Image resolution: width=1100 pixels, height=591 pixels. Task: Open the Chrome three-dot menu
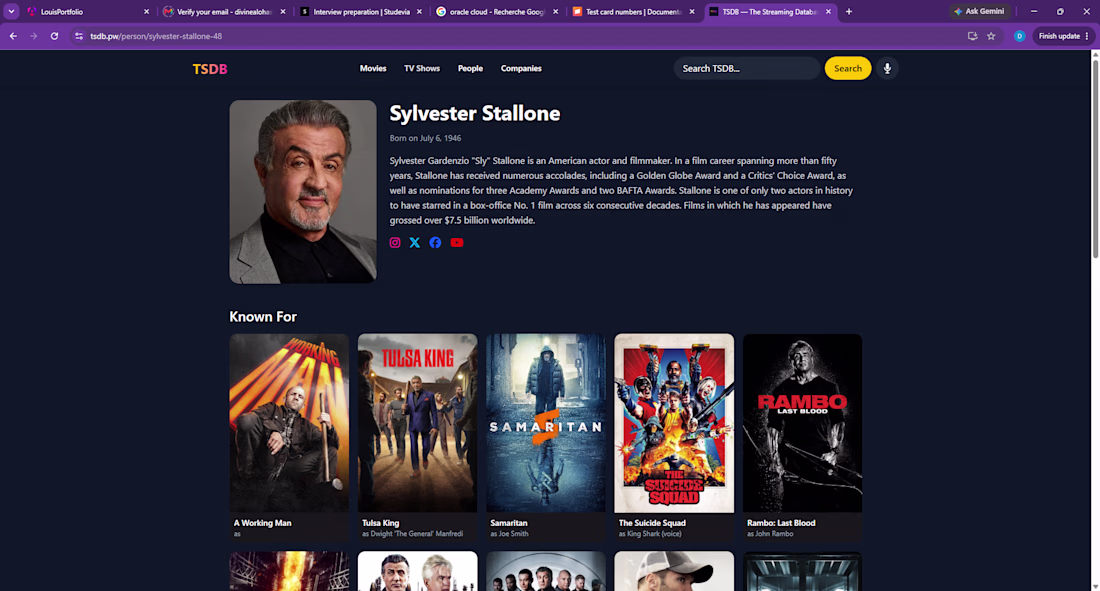click(1087, 36)
